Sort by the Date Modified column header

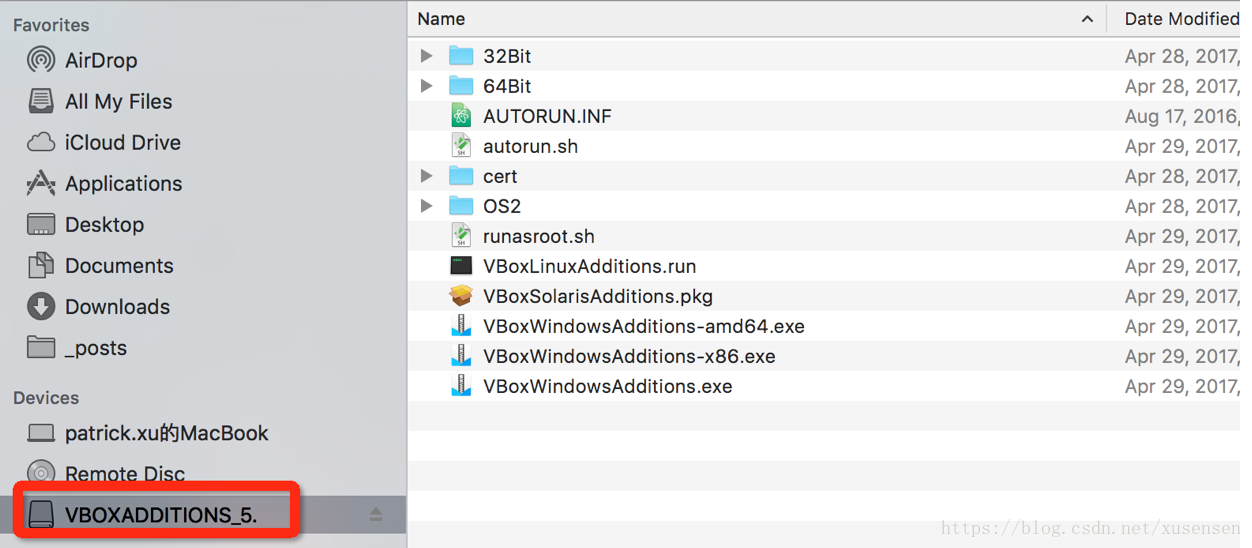1180,19
